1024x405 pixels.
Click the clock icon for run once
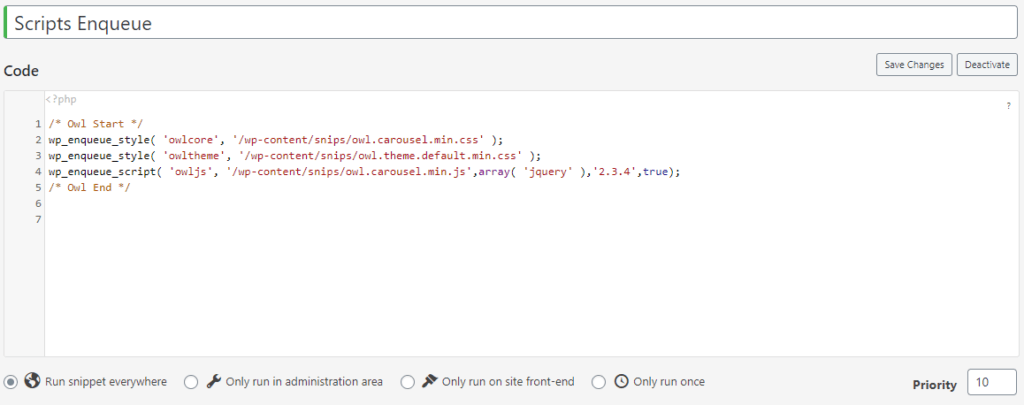[x=621, y=381]
